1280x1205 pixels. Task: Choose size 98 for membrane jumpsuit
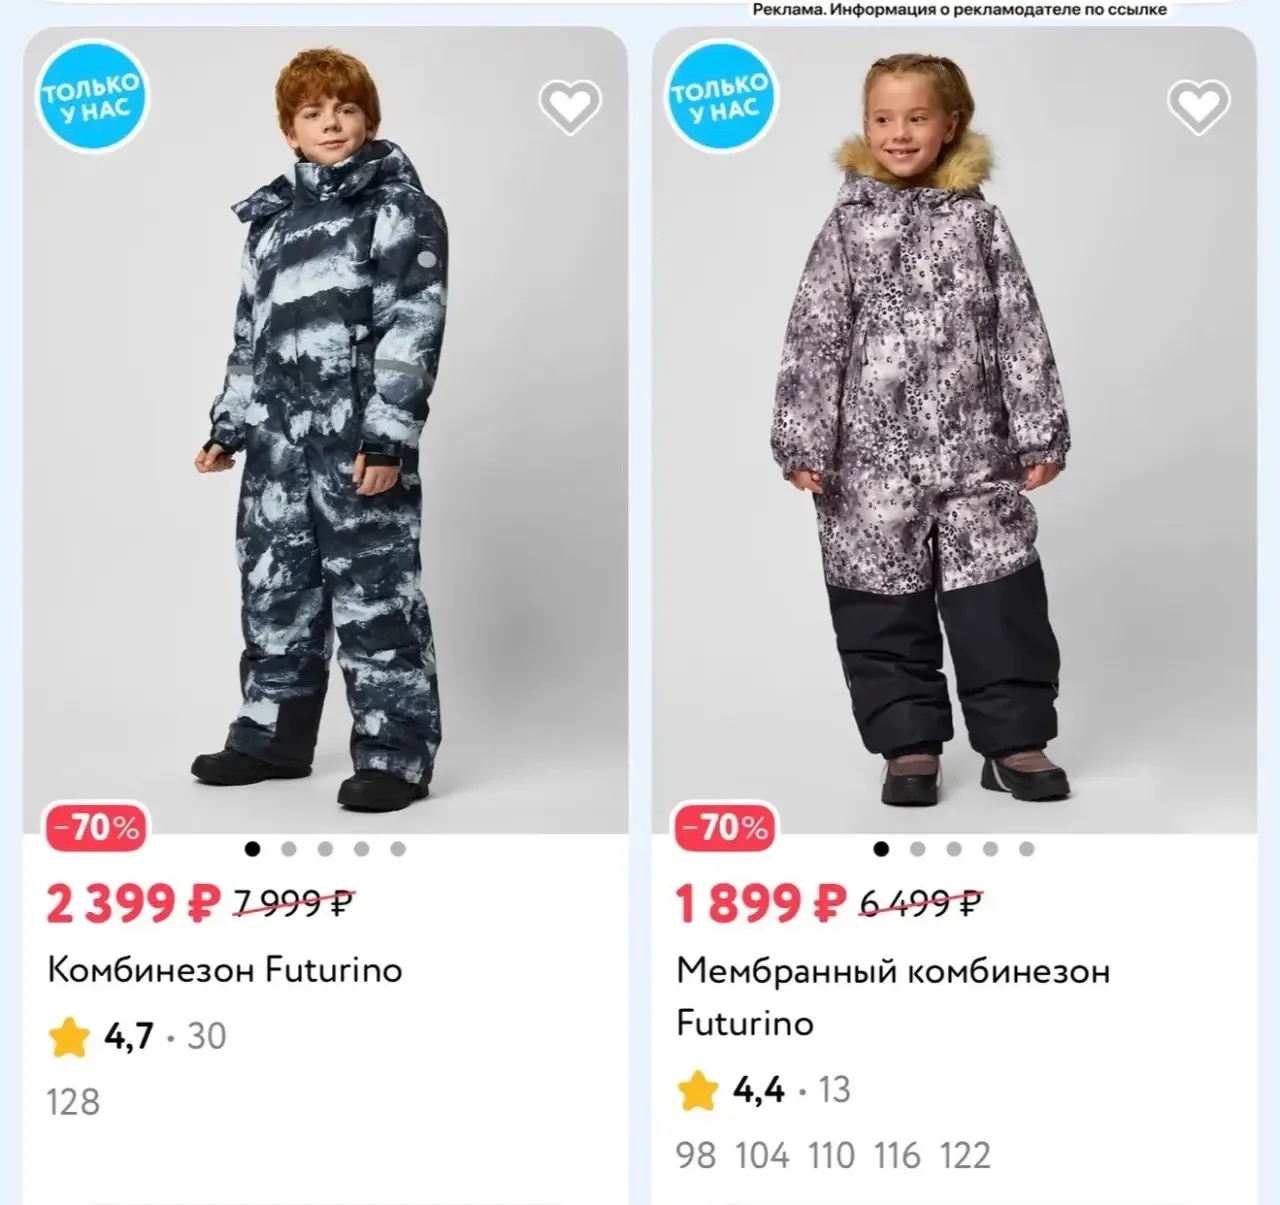pos(696,1156)
